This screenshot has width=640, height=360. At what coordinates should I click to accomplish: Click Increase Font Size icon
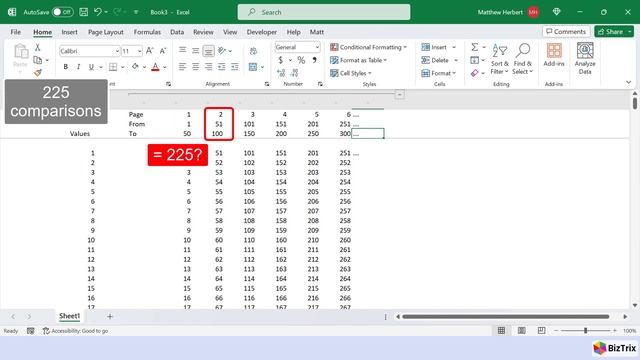point(150,51)
